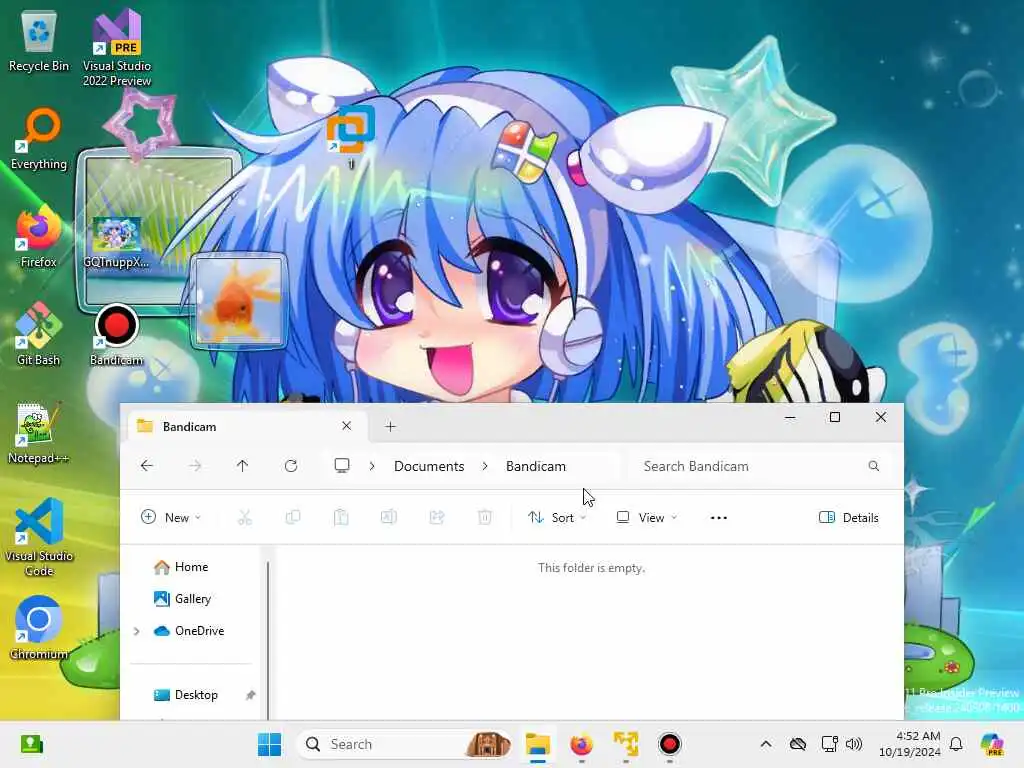Viewport: 1024px width, 768px height.
Task: Open Git Bash desktop shortcut
Action: [x=39, y=334]
